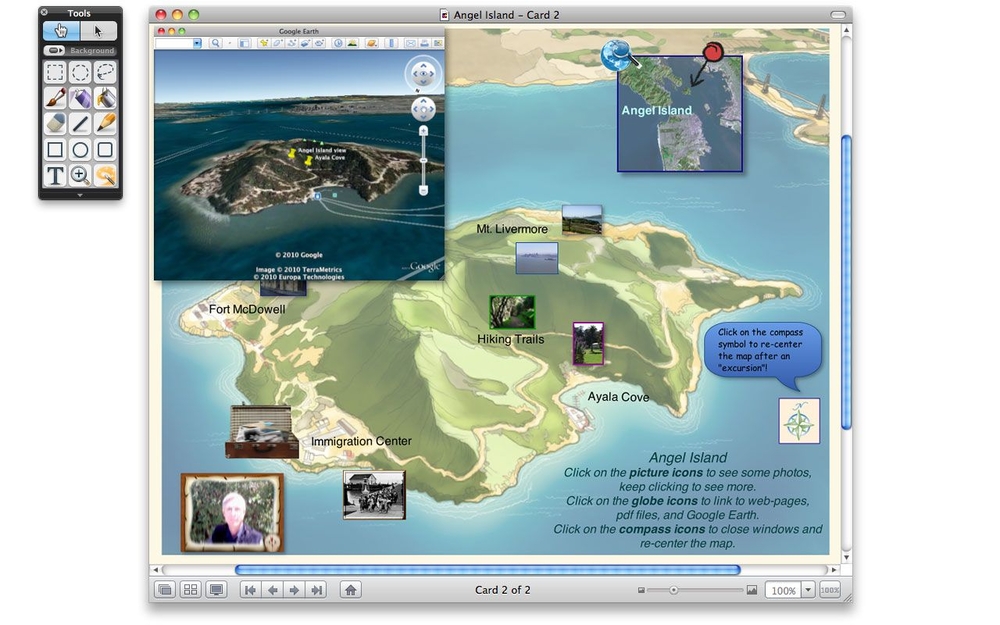Select the arrow pointer Edit tool
The width and height of the screenshot is (1000, 625).
[98, 31]
